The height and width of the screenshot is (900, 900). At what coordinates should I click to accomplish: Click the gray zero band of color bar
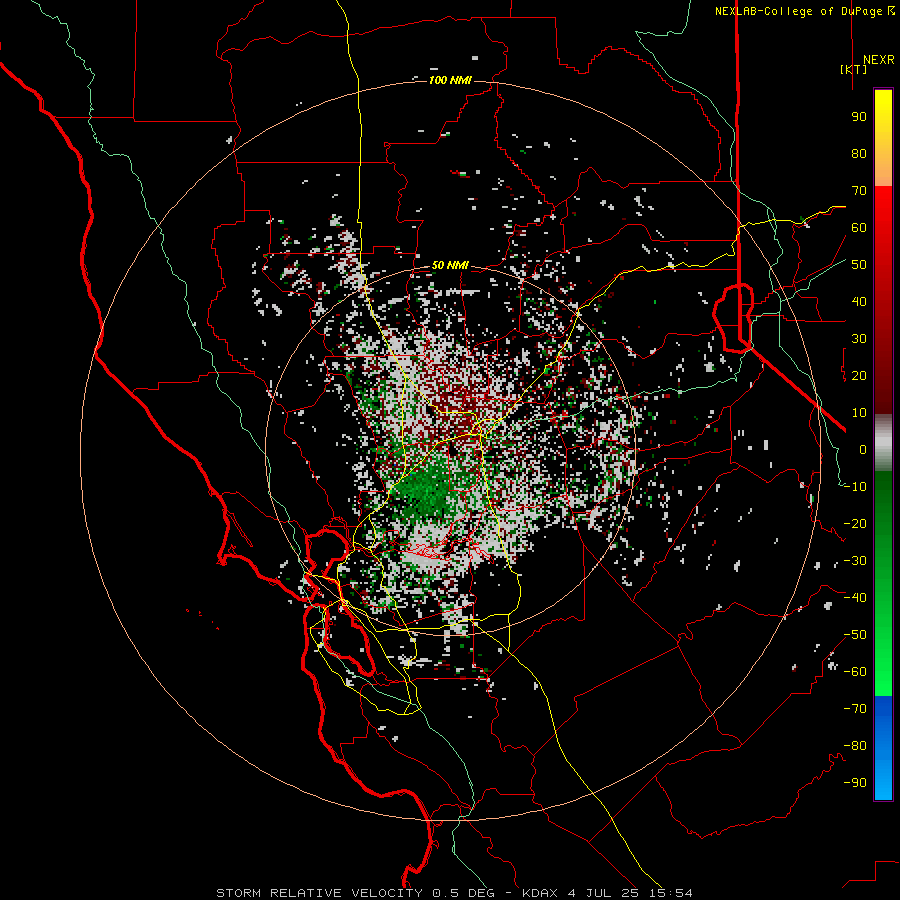[x=883, y=443]
